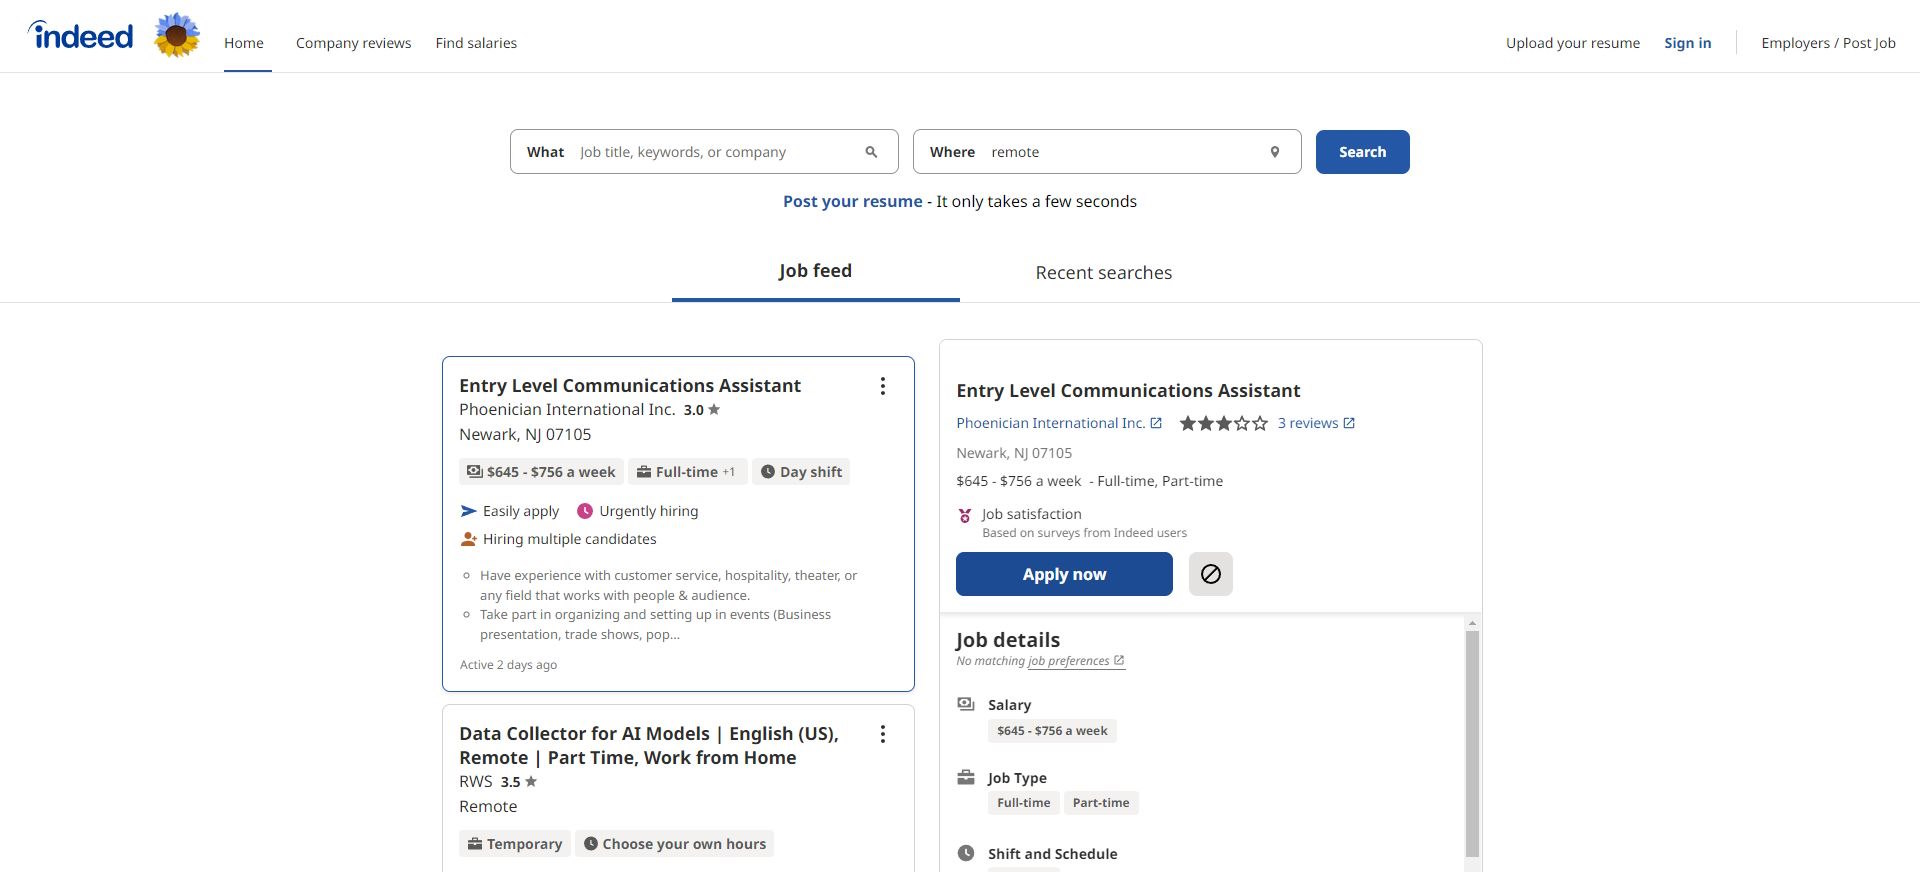Click the star next to the 3.0 rating
The width and height of the screenshot is (1920, 872).
[x=714, y=409]
